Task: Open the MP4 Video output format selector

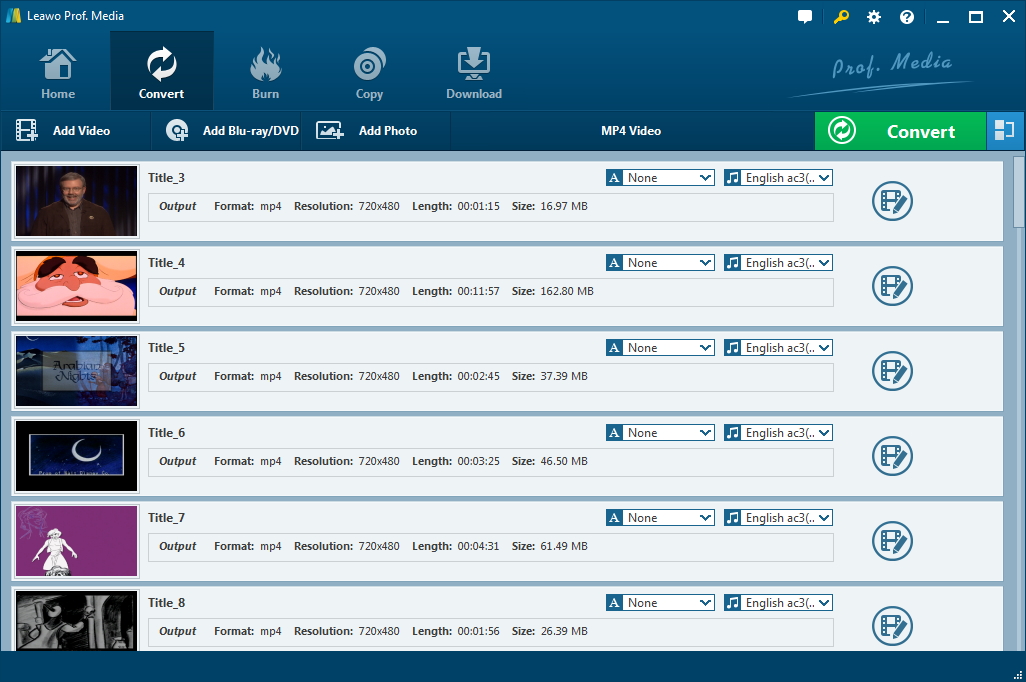Action: [631, 131]
